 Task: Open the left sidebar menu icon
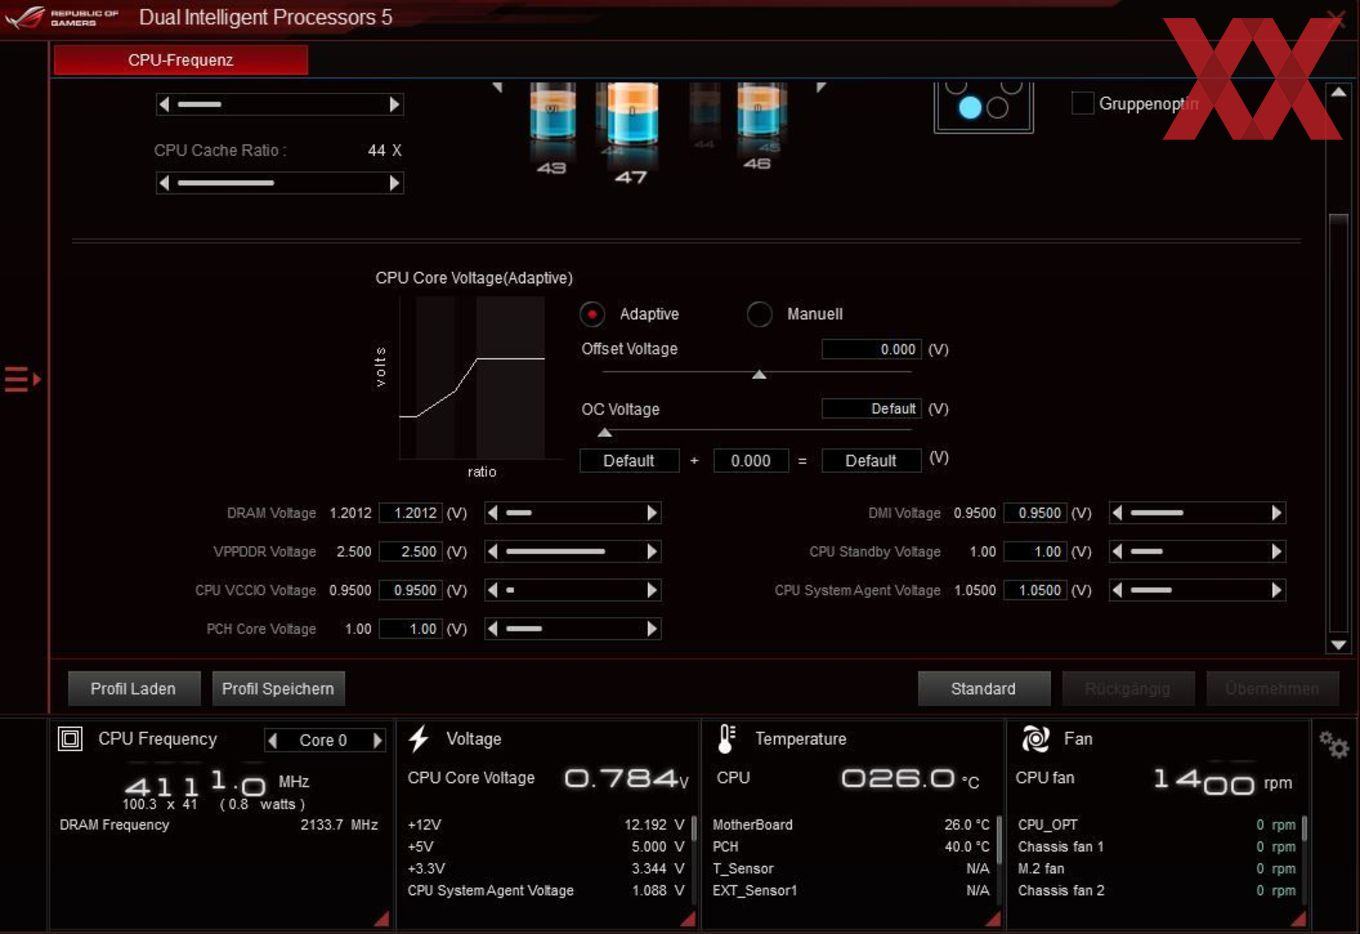22,379
